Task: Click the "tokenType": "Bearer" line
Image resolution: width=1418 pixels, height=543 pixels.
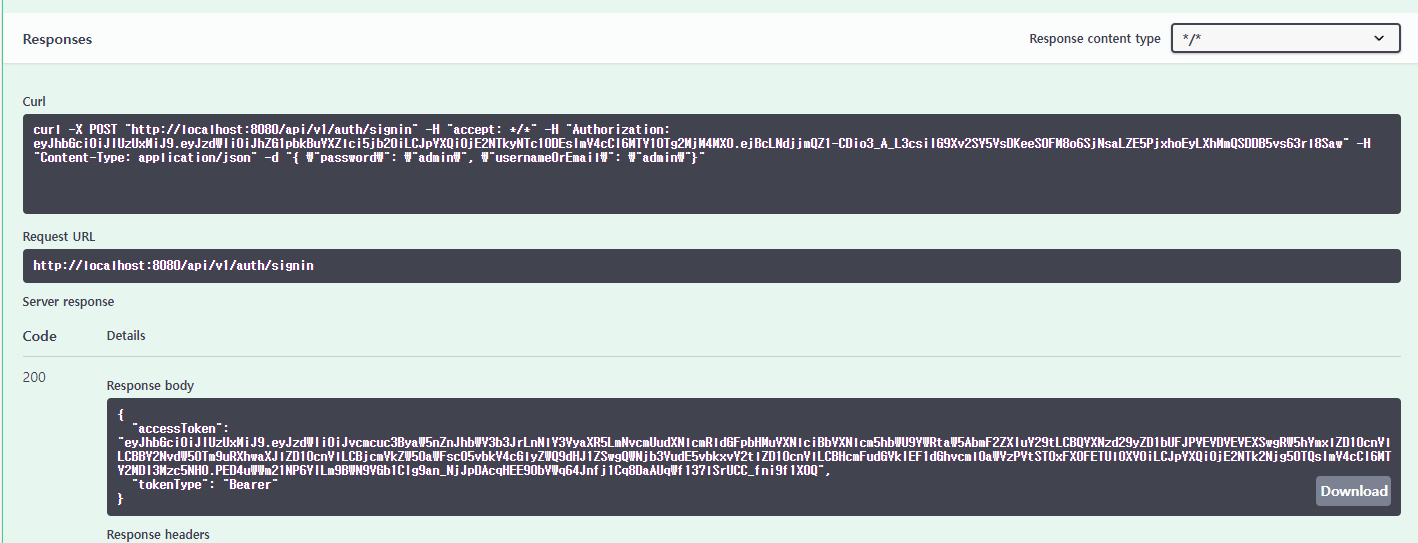Action: click(x=205, y=484)
